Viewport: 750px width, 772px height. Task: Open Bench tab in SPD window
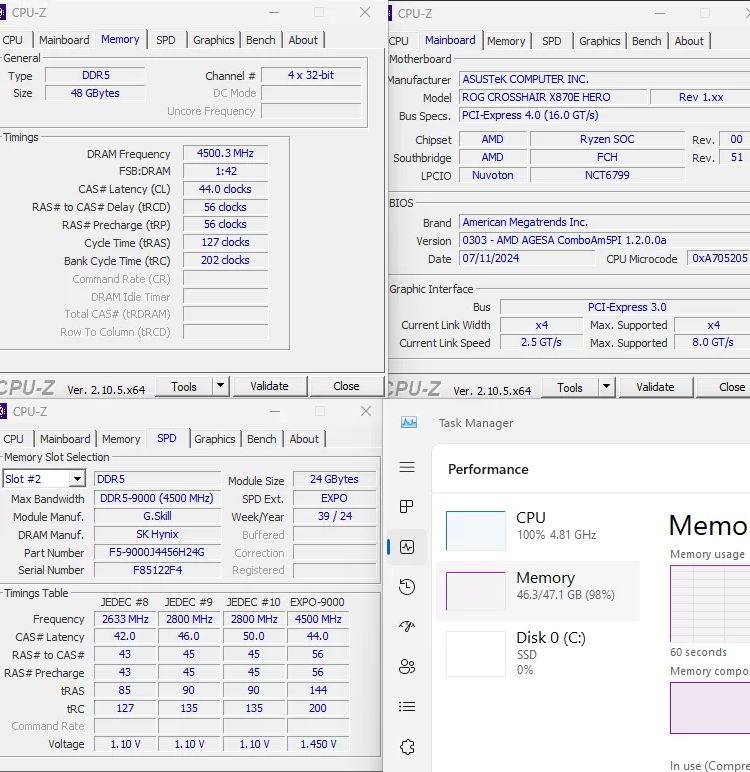(x=261, y=439)
